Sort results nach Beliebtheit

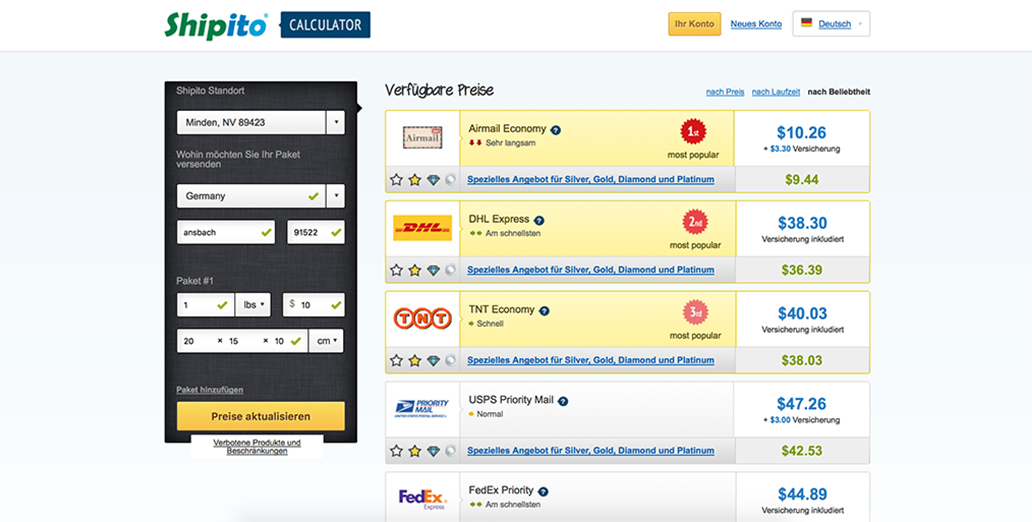pyautogui.click(x=838, y=92)
